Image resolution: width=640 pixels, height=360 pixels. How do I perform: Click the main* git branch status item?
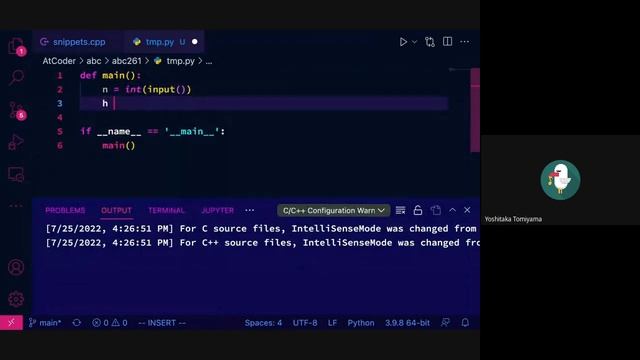tap(45, 322)
